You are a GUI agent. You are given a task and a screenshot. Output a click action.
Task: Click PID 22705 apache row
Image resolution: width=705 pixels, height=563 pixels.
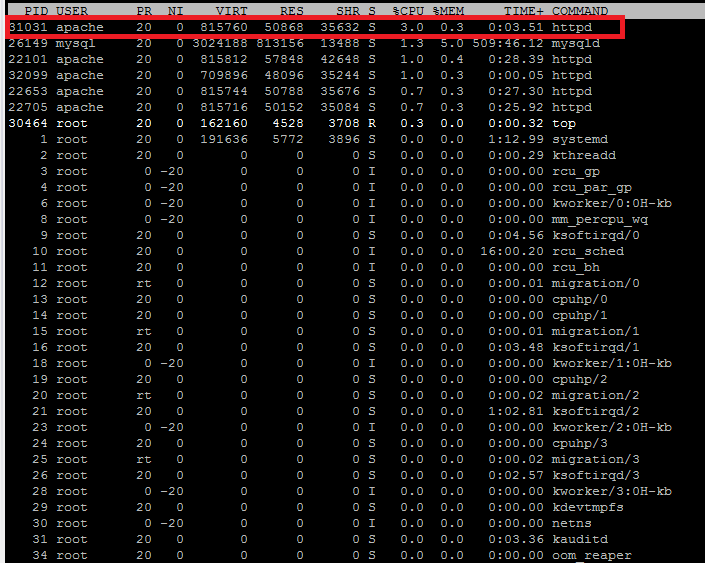coord(28,107)
